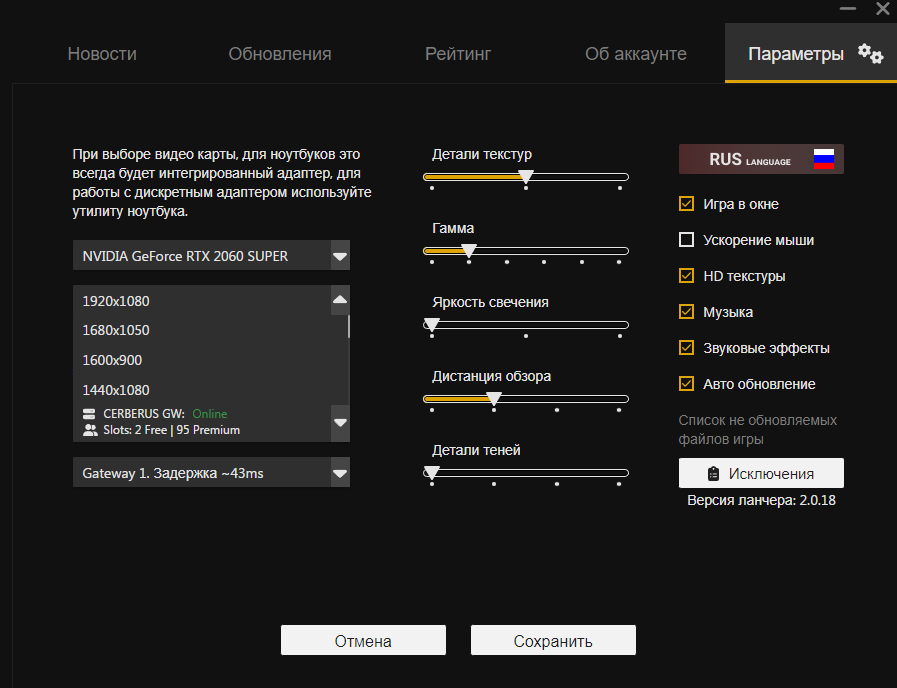Select the Параметры tab
897x688 pixels.
[811, 54]
